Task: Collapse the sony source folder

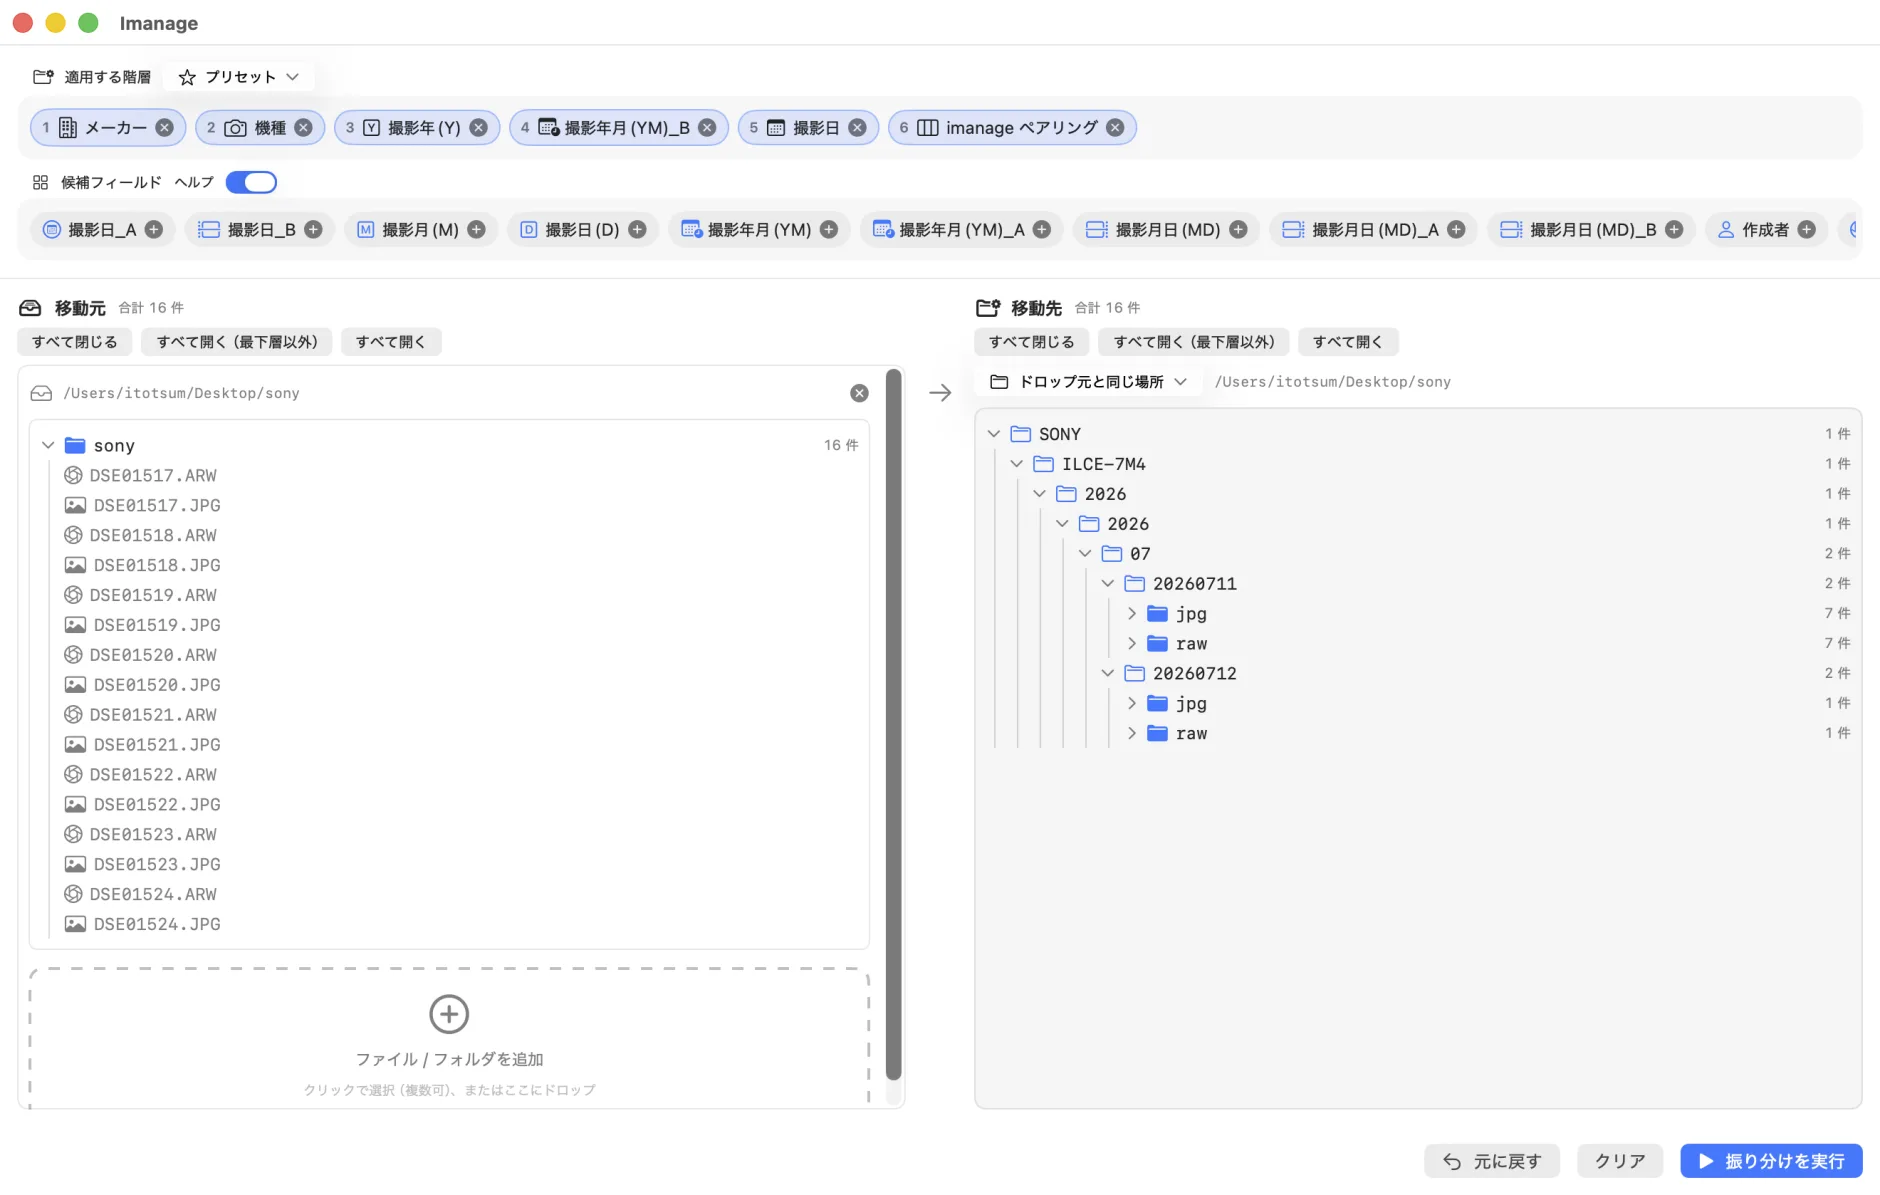Action: [48, 445]
